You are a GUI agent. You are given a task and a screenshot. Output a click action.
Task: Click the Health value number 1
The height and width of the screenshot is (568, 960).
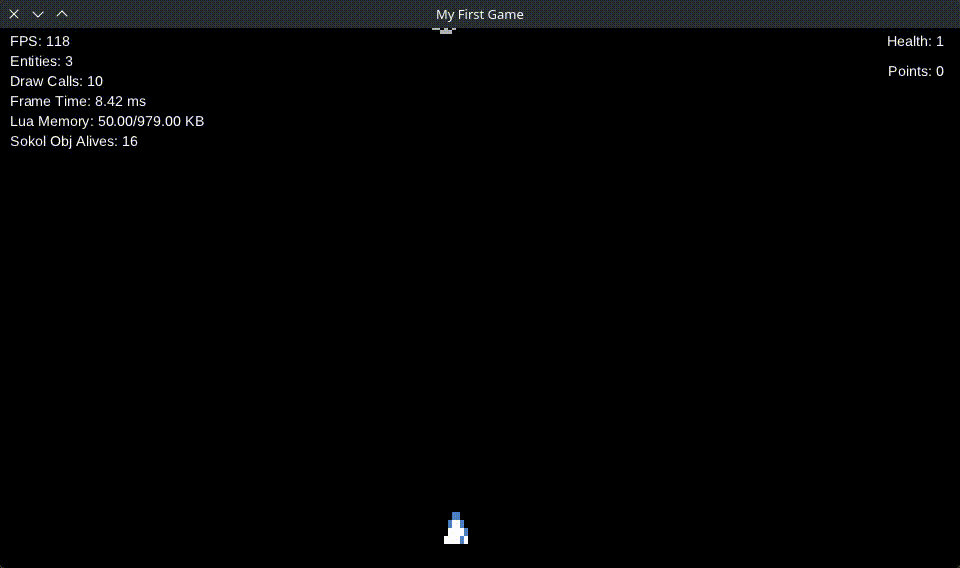pyautogui.click(x=940, y=41)
